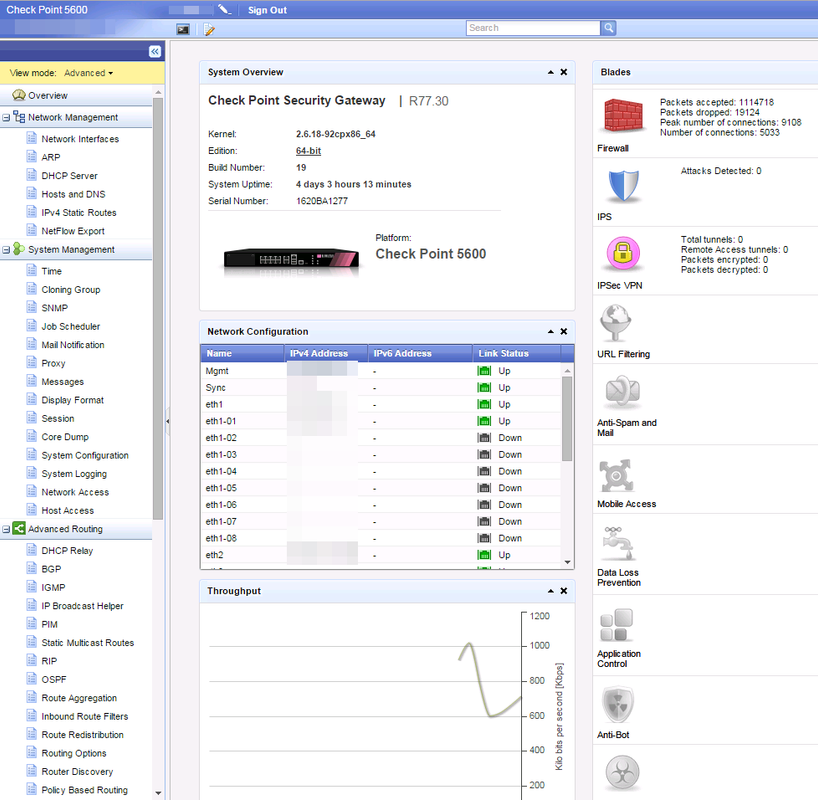Open the Data Loss Prevention faucet icon
The image size is (818, 800).
pyautogui.click(x=617, y=543)
